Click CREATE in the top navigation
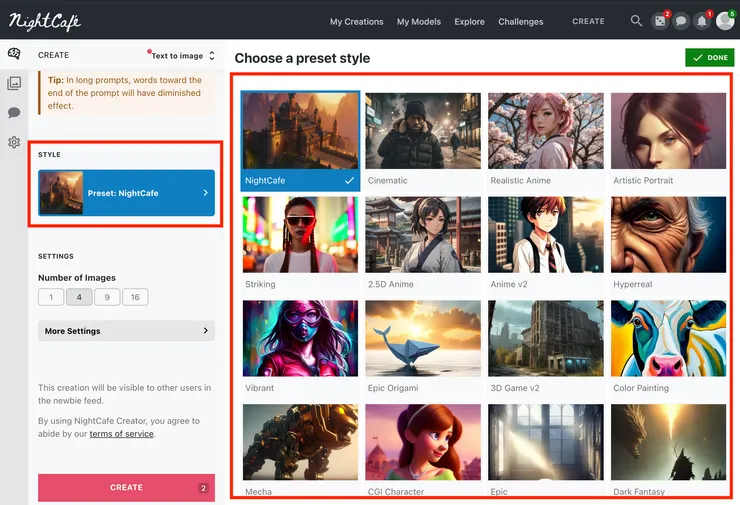This screenshot has width=740, height=505. [x=588, y=21]
